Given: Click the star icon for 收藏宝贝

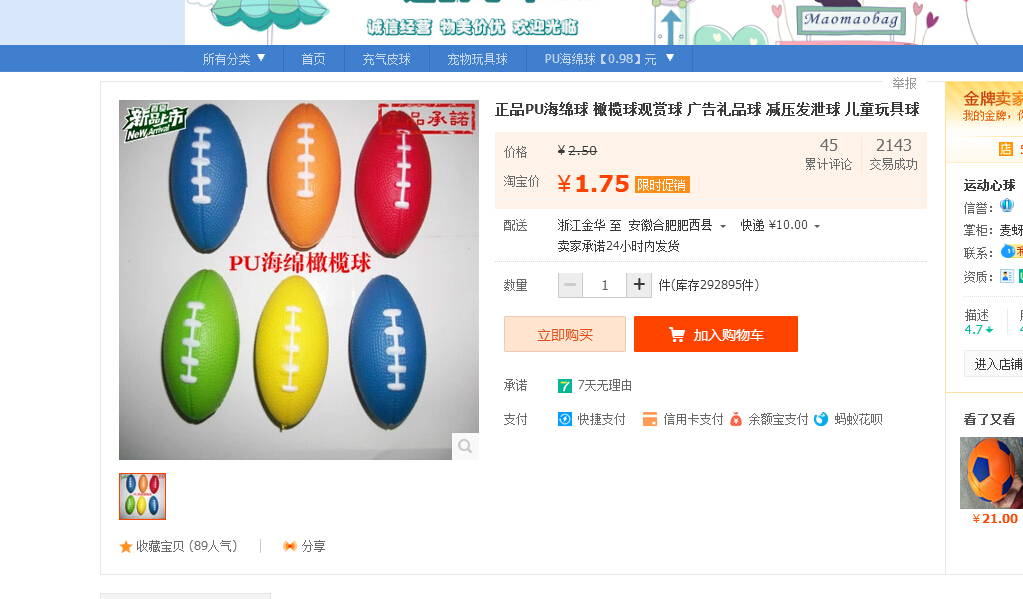Looking at the screenshot, I should 126,546.
